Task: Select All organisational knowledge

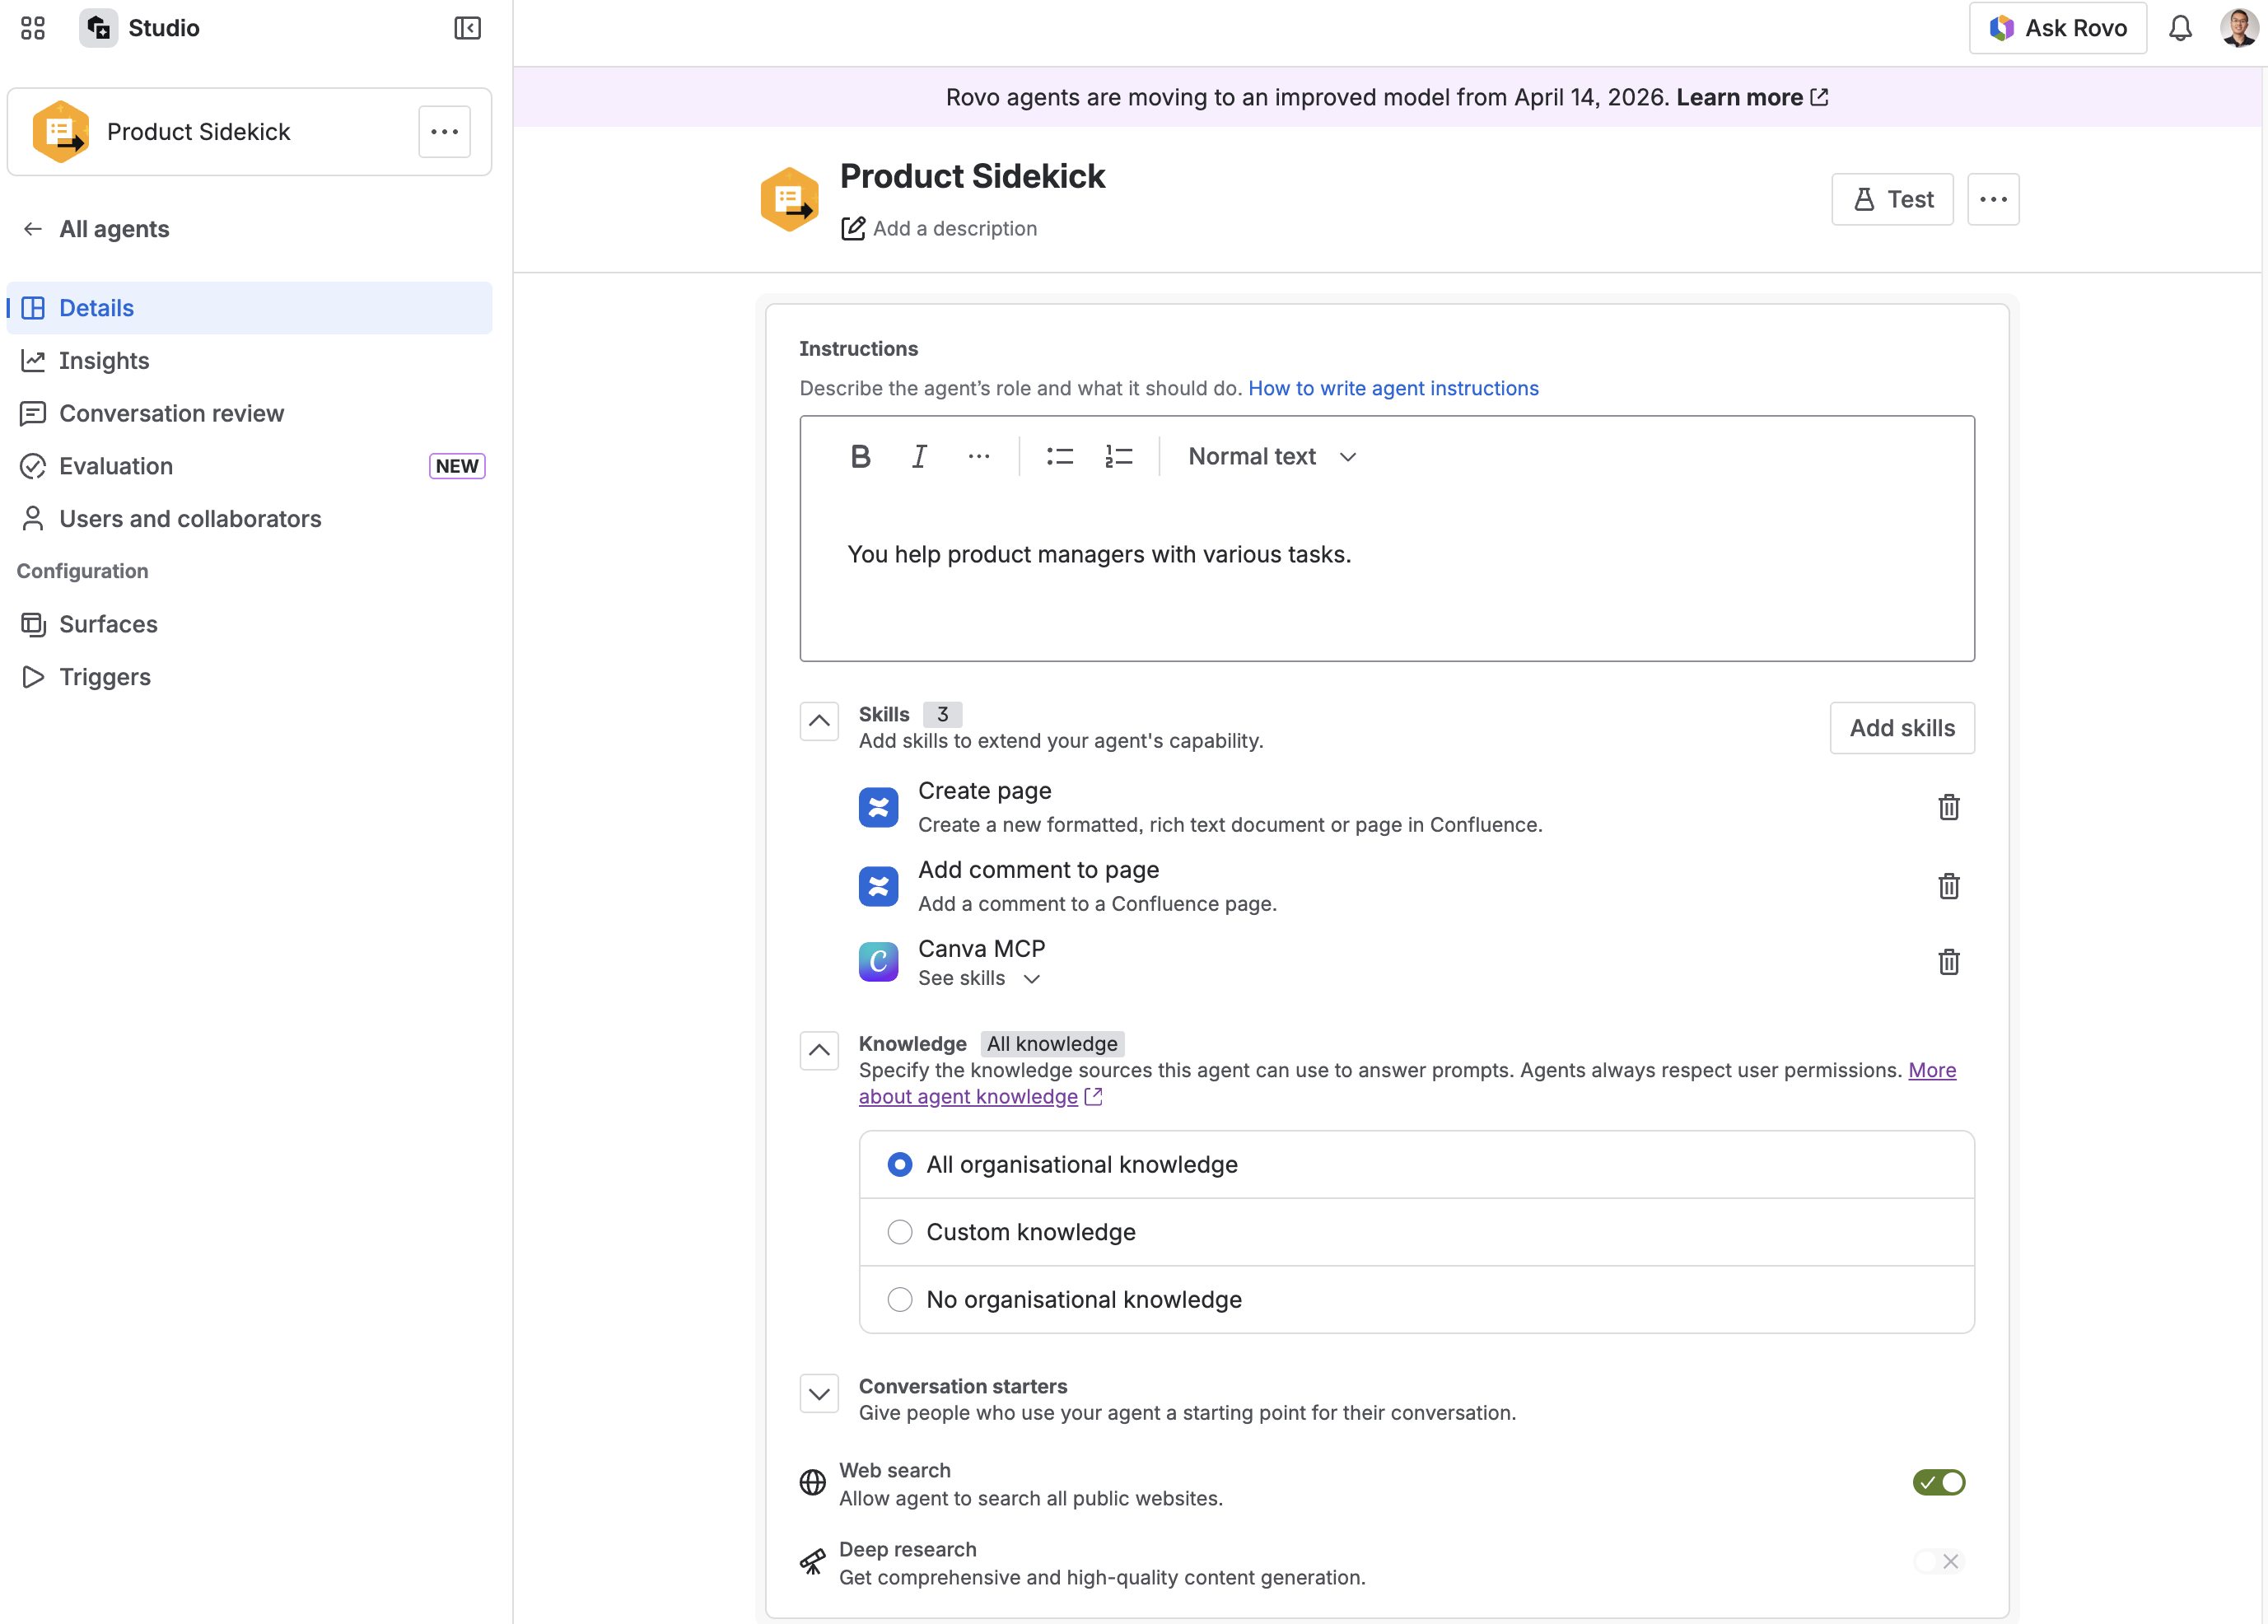Action: point(1417,1165)
